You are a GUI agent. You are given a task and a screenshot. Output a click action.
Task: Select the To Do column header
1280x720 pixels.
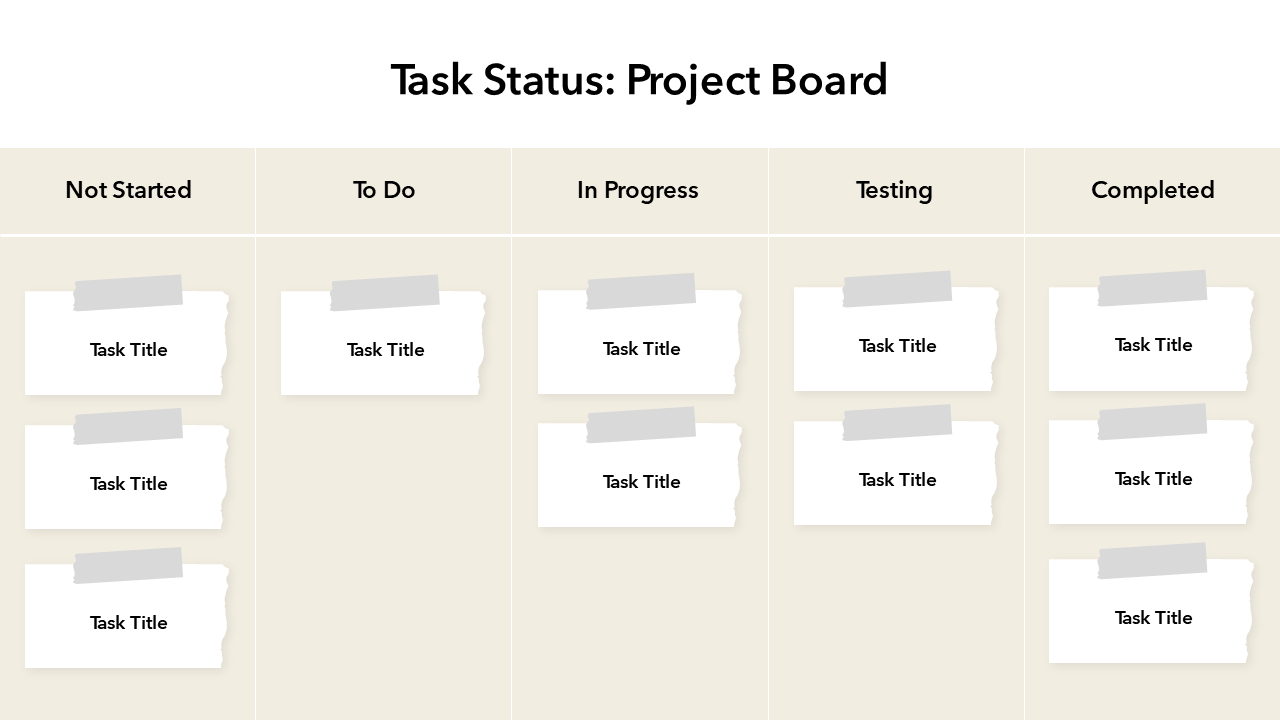point(384,190)
